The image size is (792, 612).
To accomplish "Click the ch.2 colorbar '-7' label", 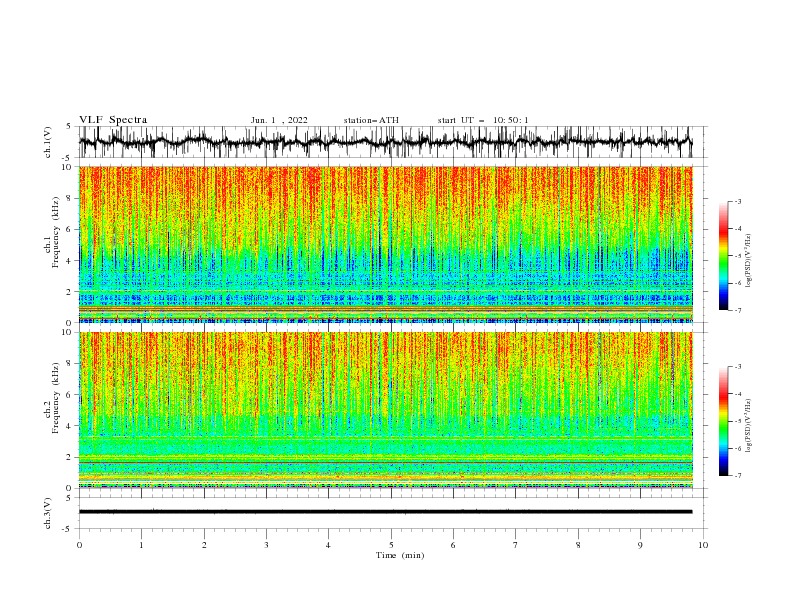I will coord(738,476).
